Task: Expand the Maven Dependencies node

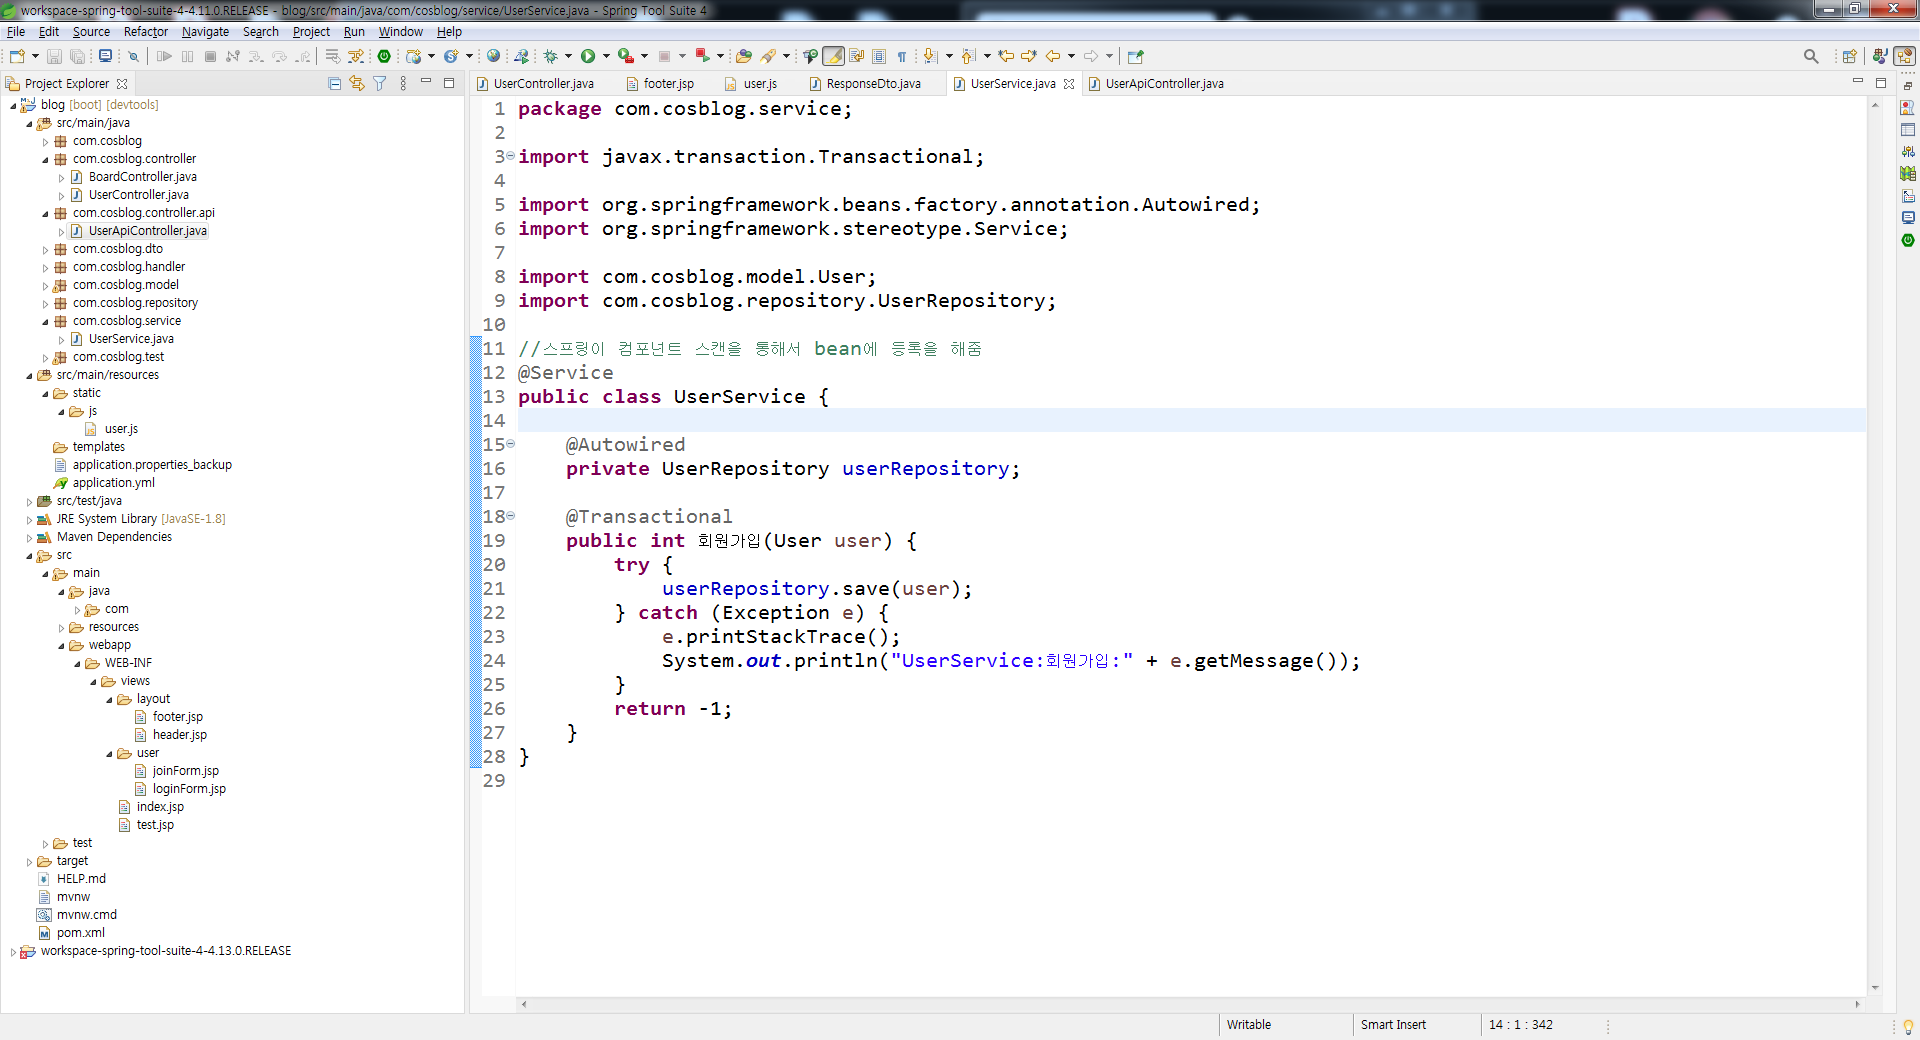Action: [29, 538]
